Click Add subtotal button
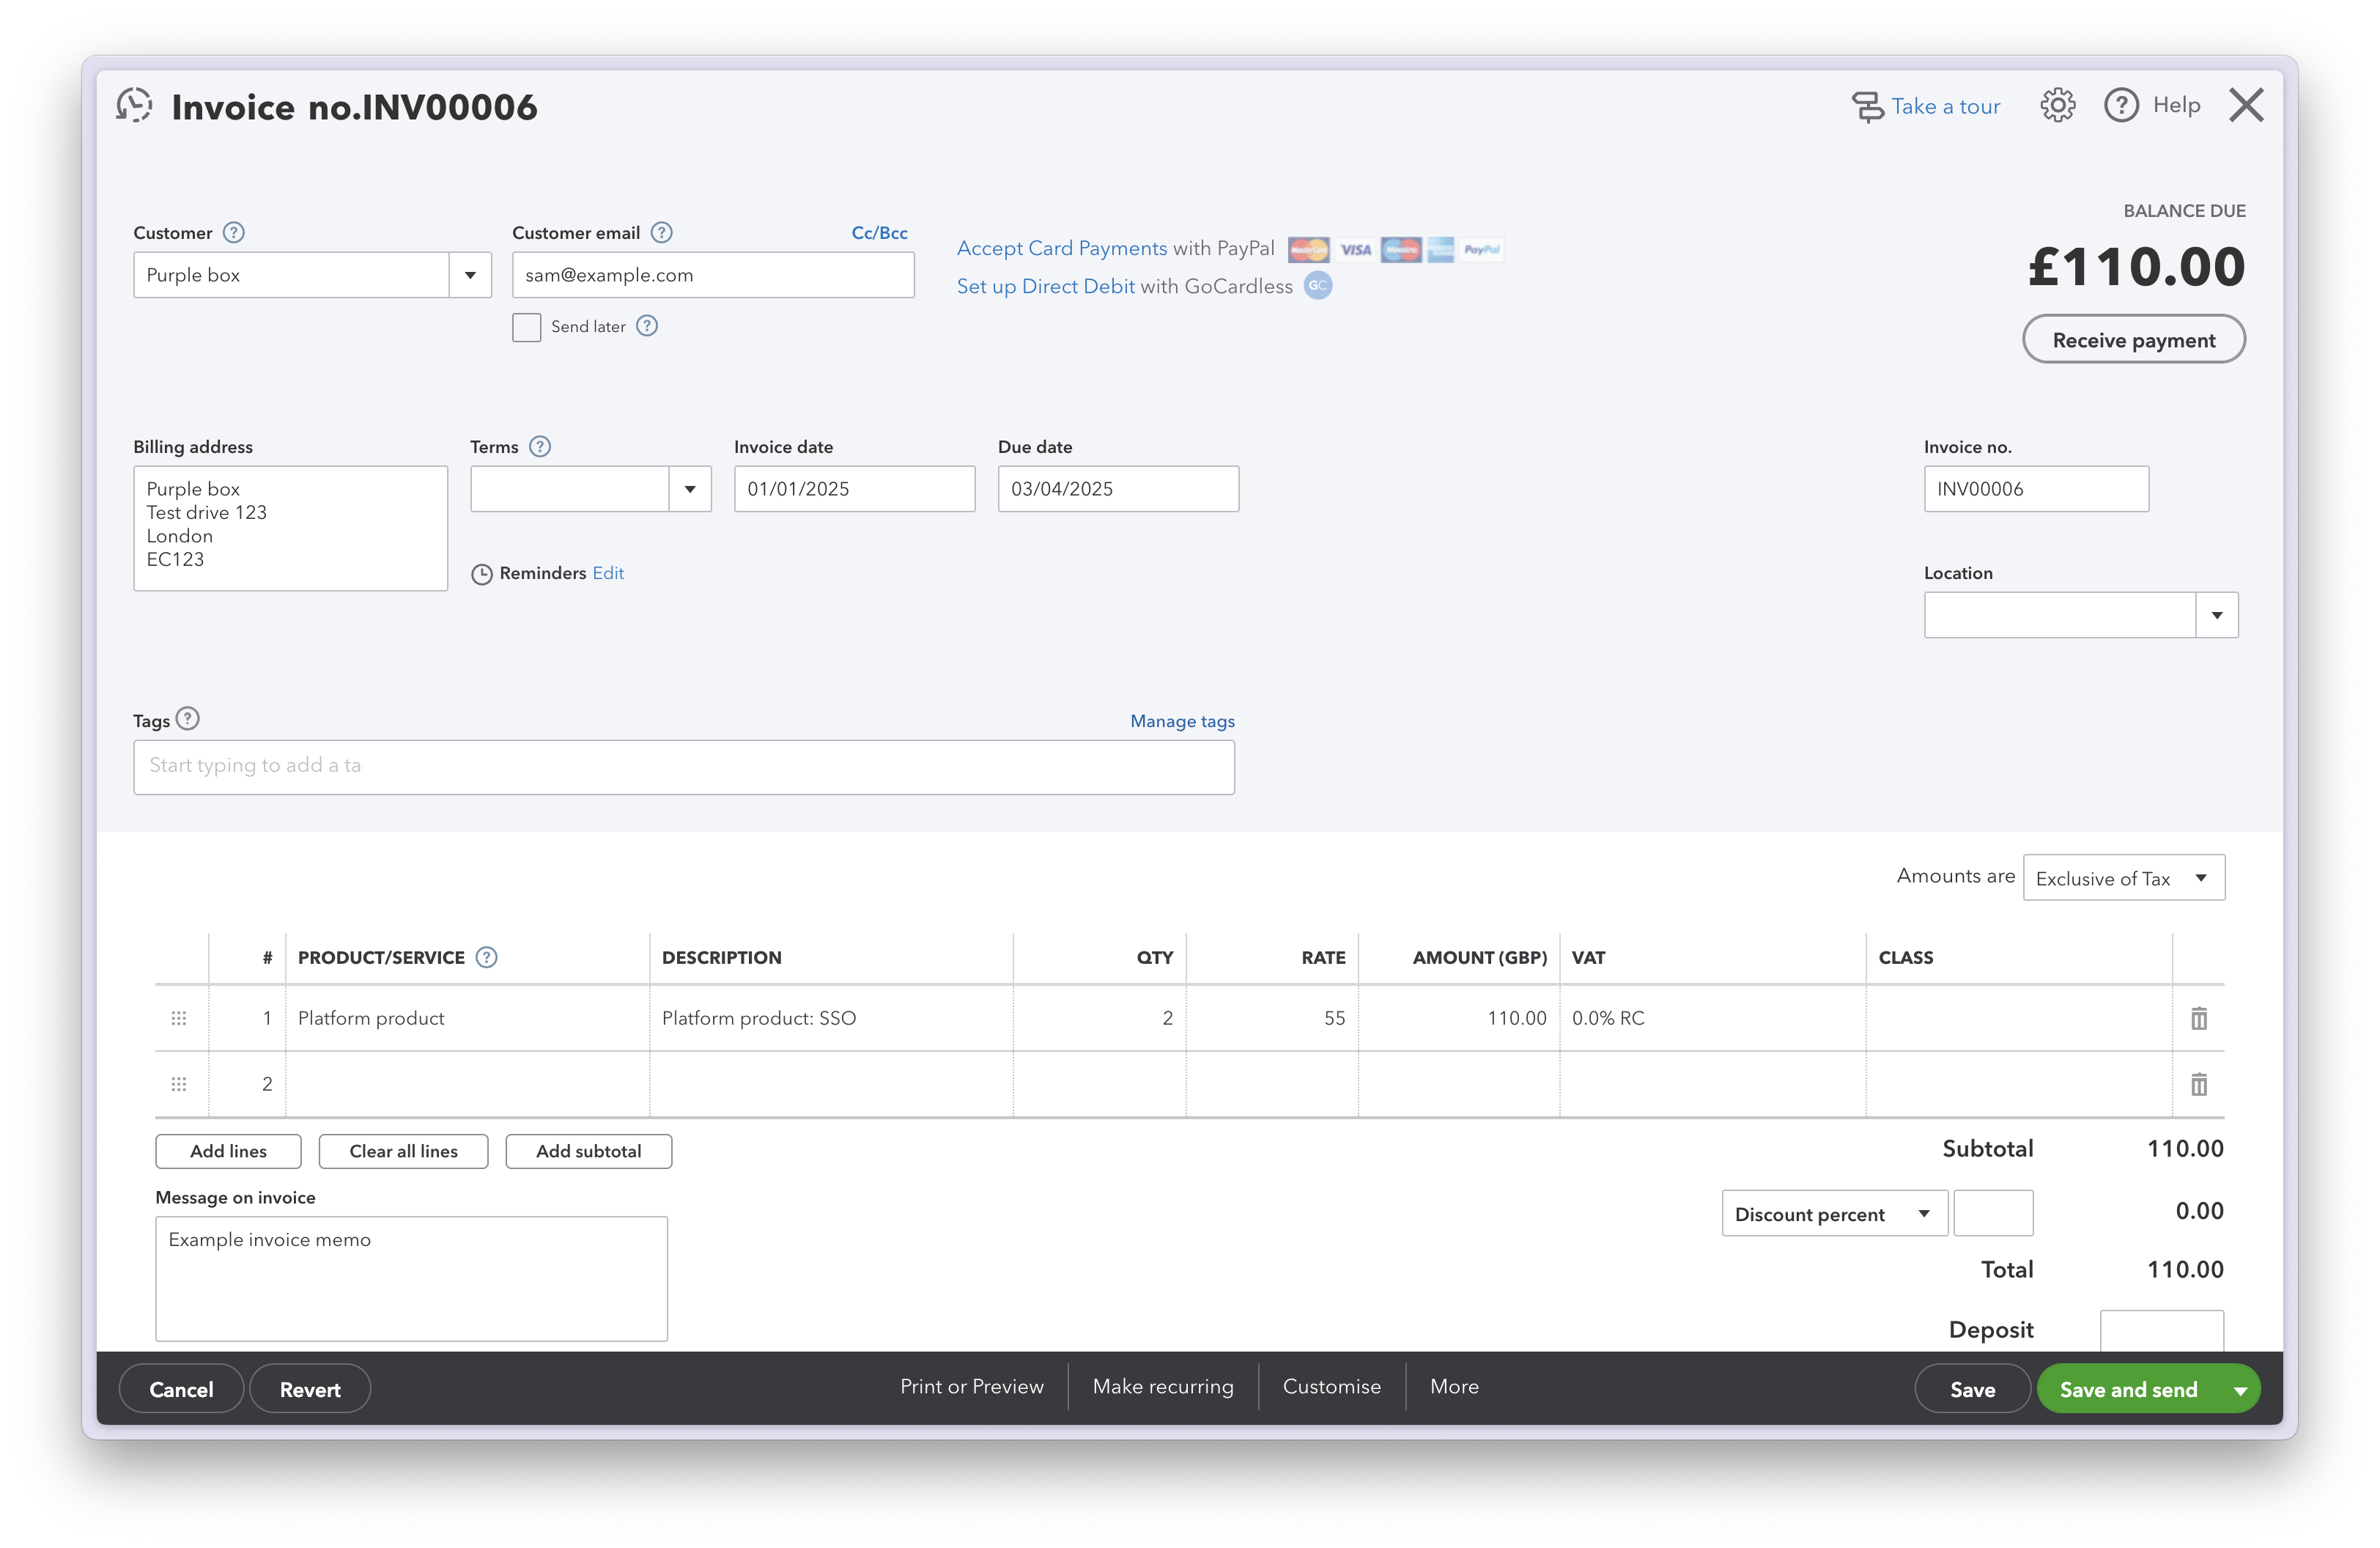The height and width of the screenshot is (1548, 2380). pyautogui.click(x=588, y=1151)
